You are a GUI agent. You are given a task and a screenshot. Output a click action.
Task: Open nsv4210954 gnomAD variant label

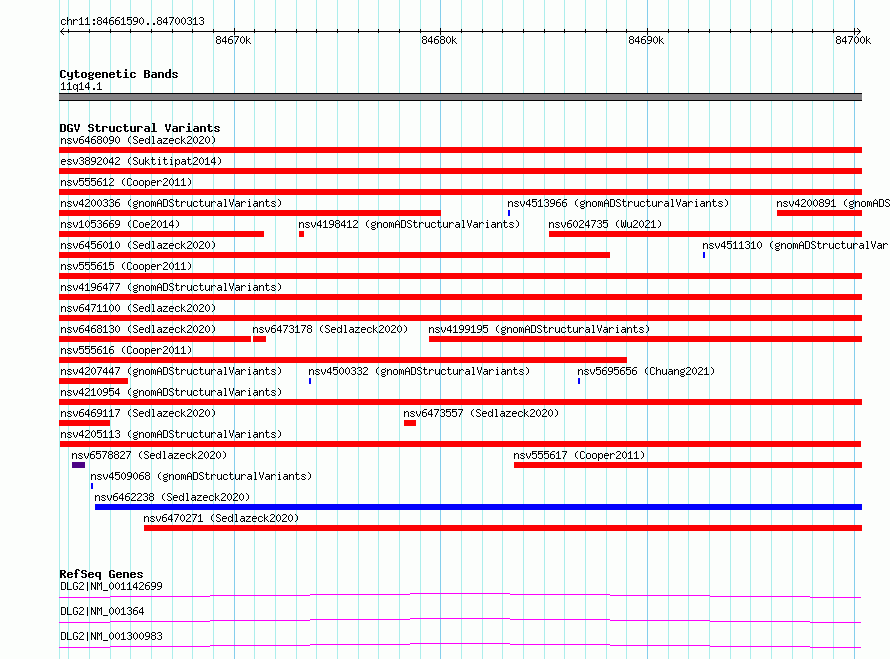pyautogui.click(x=171, y=392)
